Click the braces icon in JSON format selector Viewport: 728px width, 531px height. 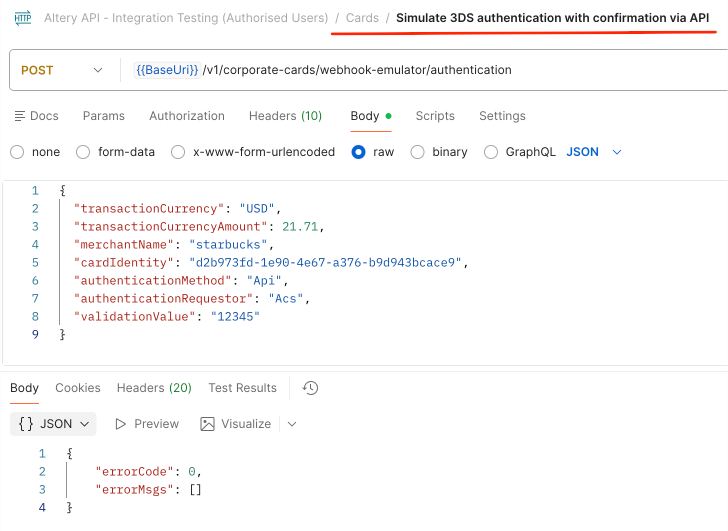pos(26,424)
